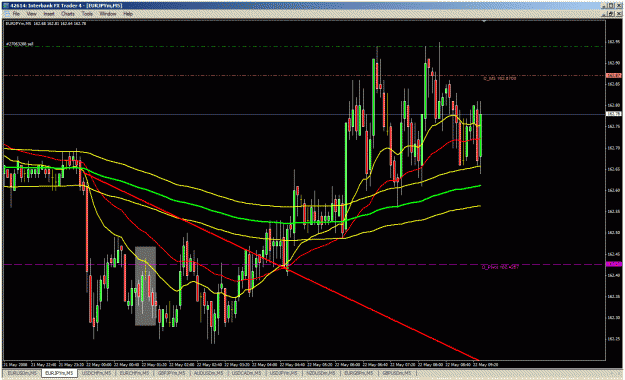
Task: Open the EURGBPm,M5 chart tab
Action: (x=358, y=373)
